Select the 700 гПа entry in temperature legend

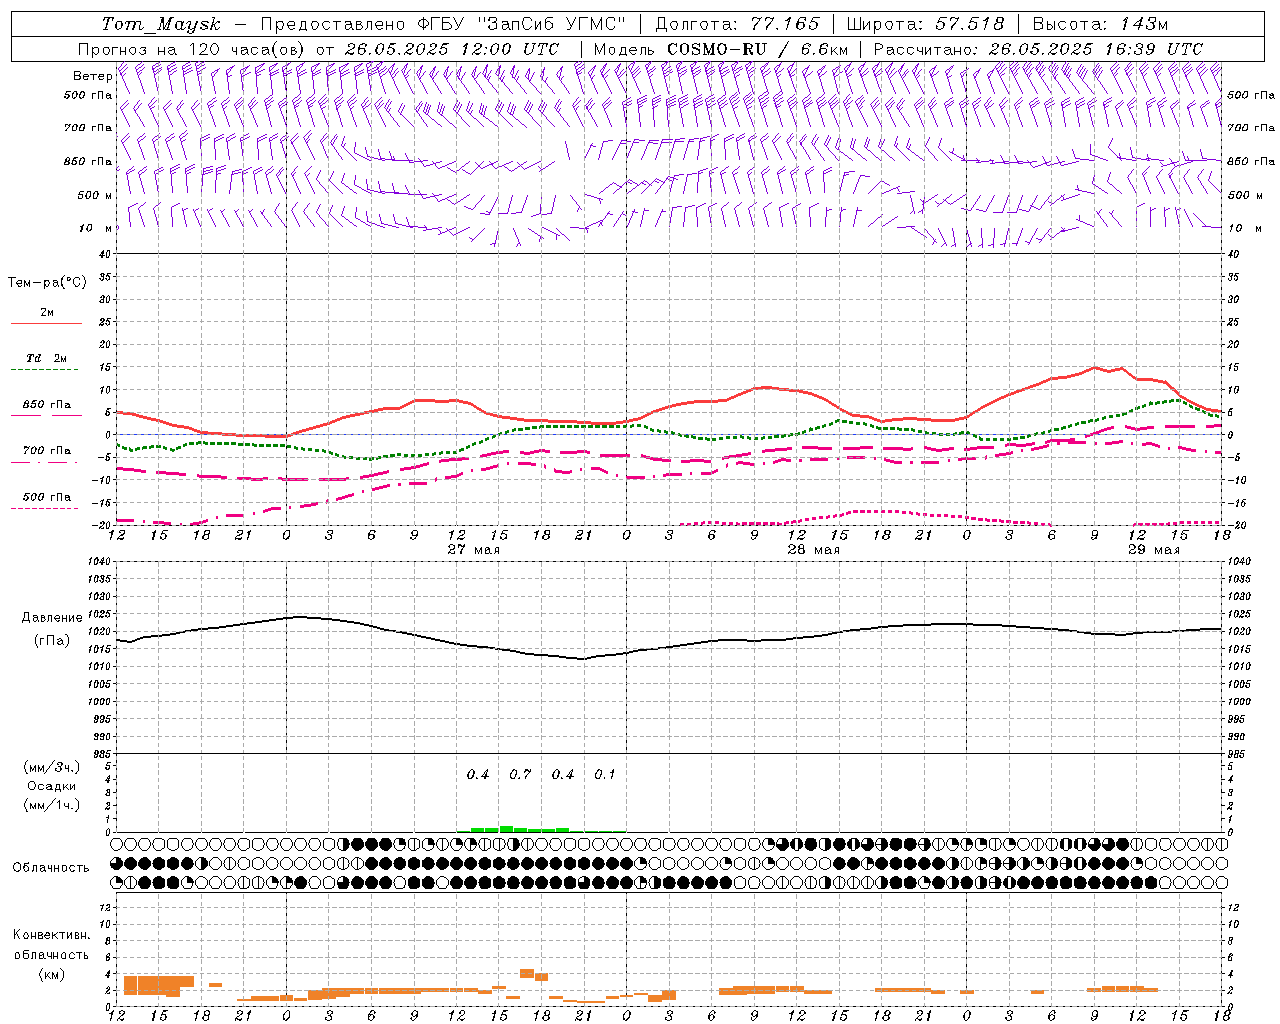46,450
